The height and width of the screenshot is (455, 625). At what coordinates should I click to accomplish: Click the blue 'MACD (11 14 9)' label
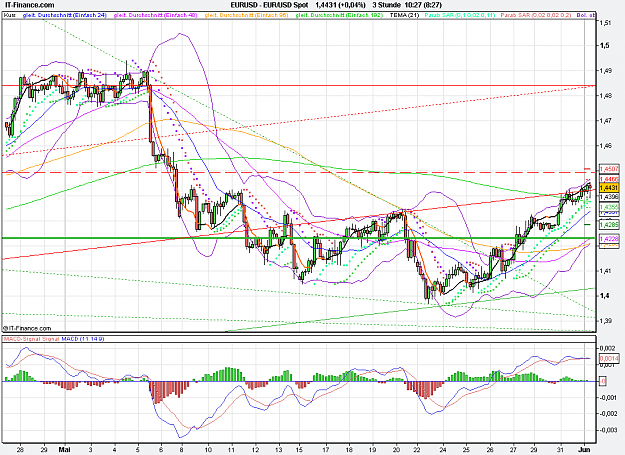click(x=83, y=339)
